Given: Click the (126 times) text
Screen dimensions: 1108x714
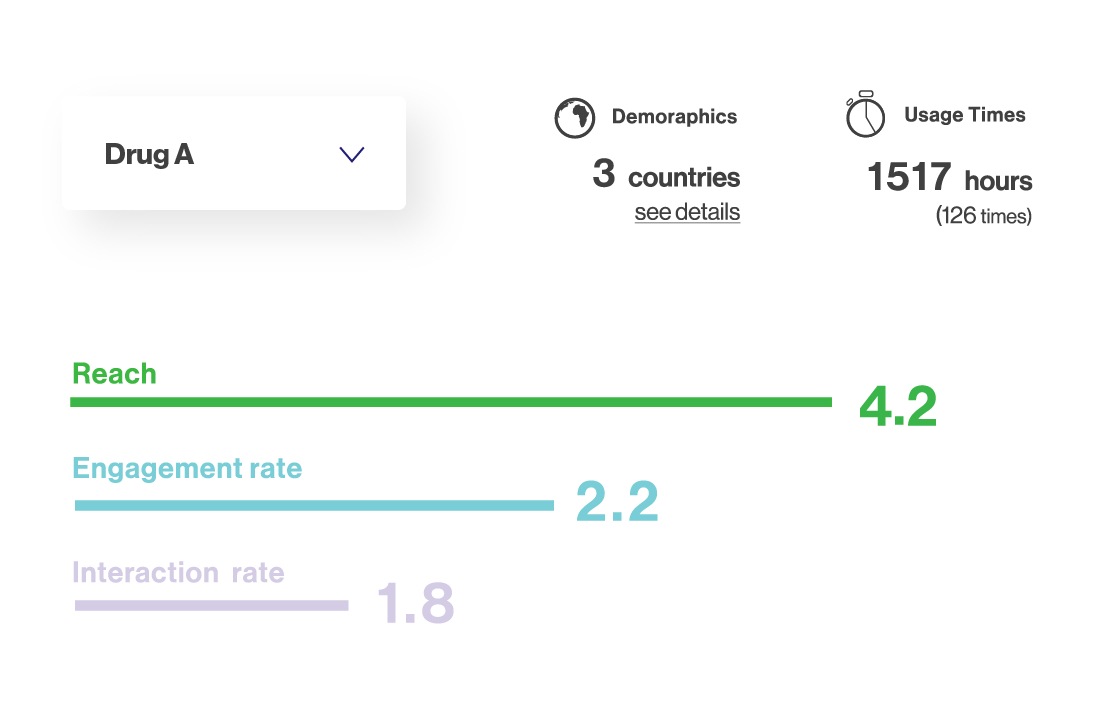Looking at the screenshot, I should (x=984, y=216).
